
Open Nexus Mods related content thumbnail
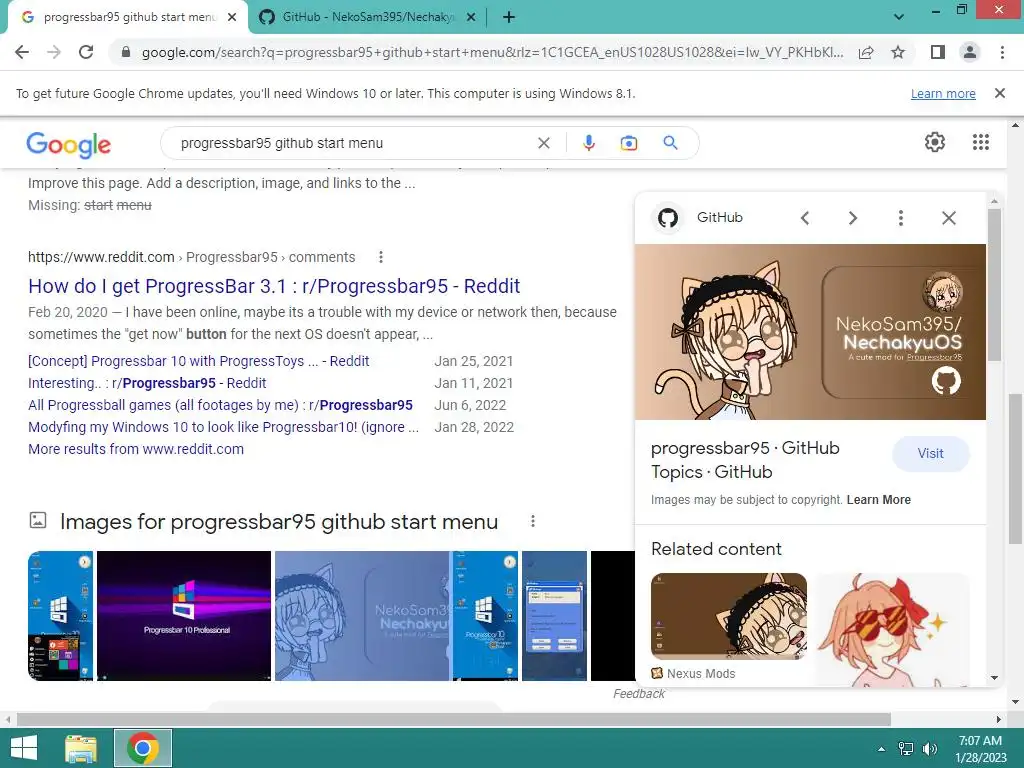pos(729,616)
